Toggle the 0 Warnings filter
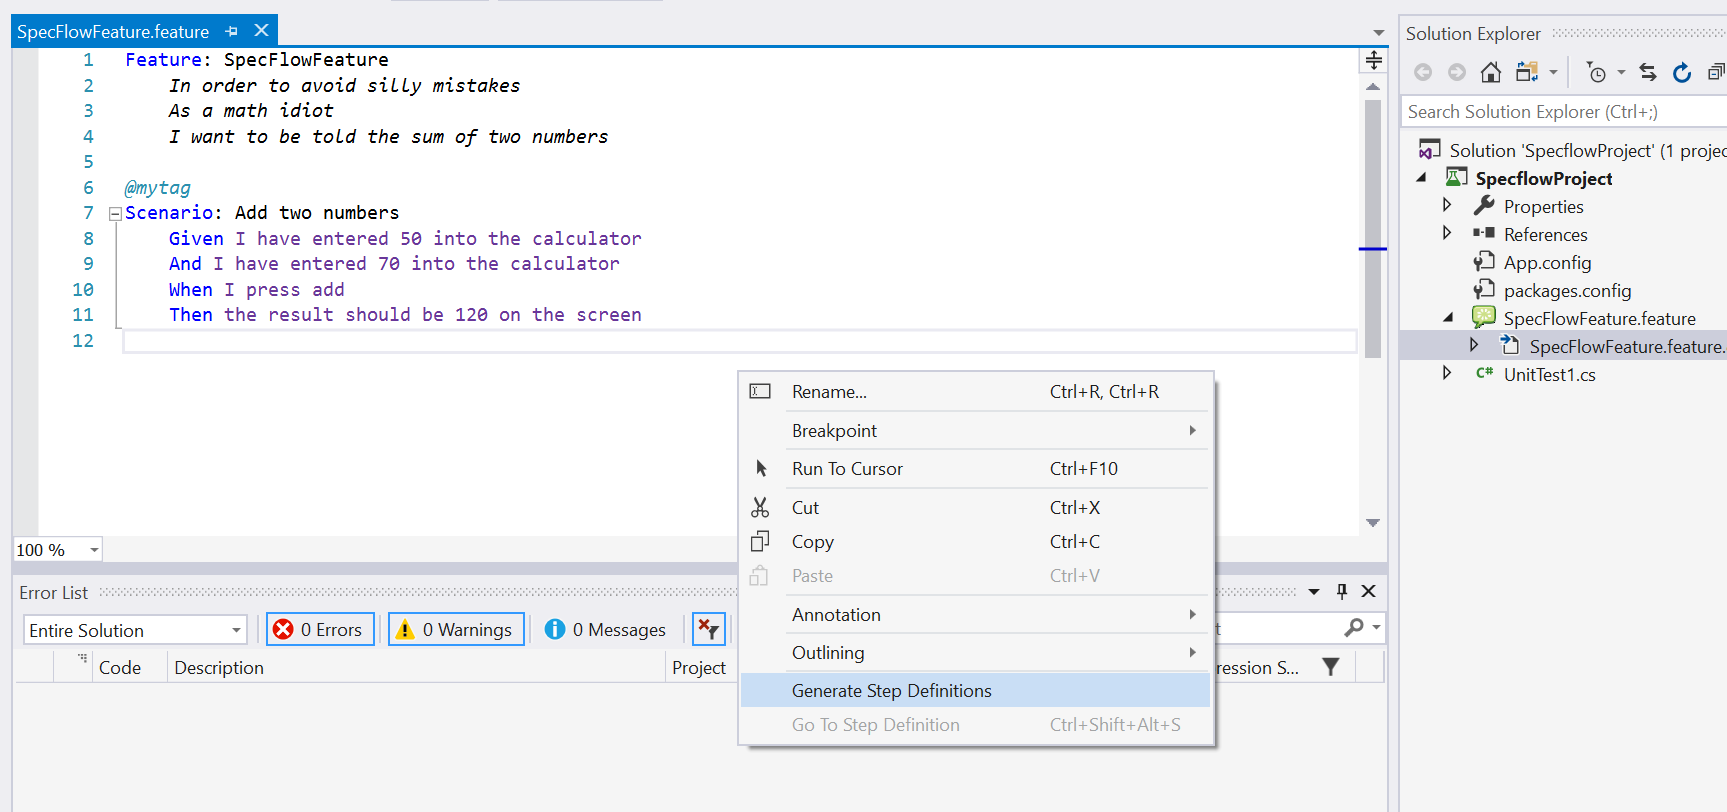This screenshot has height=812, width=1727. coord(456,629)
